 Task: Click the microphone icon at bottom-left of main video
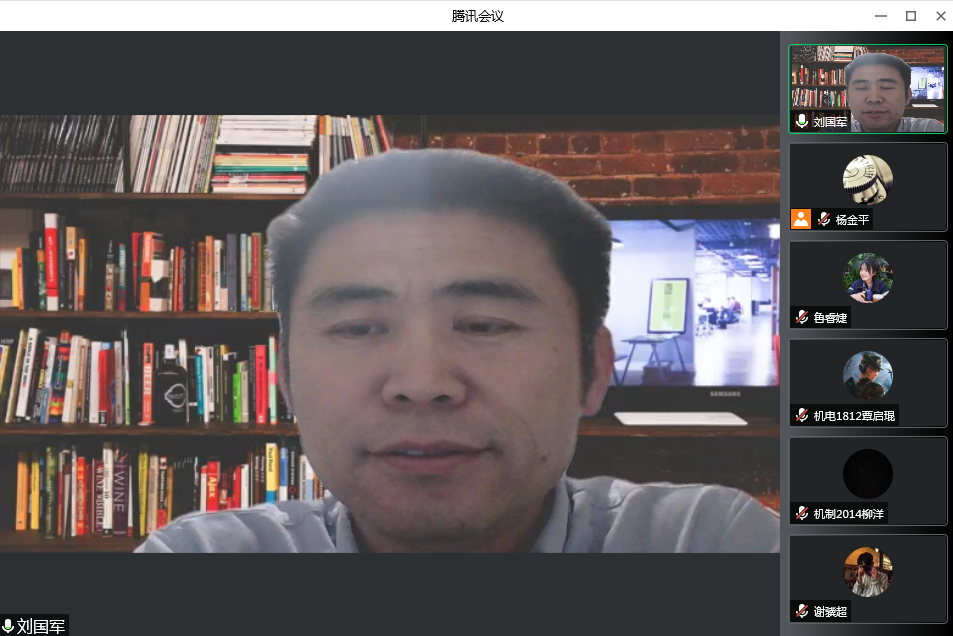(x=8, y=626)
